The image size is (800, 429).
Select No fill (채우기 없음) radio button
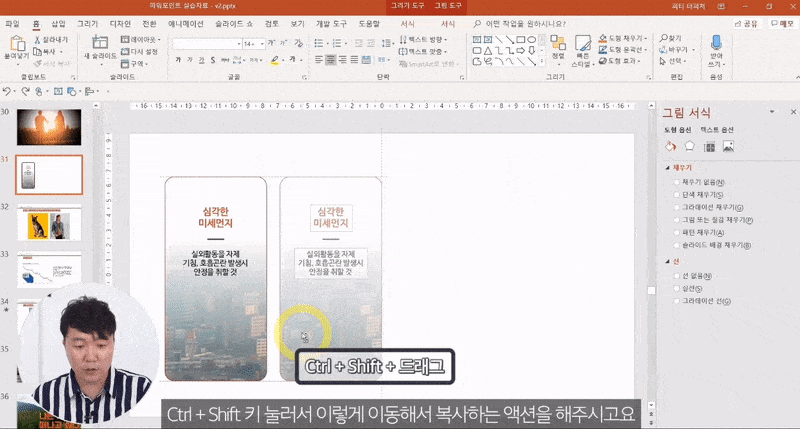click(x=677, y=182)
